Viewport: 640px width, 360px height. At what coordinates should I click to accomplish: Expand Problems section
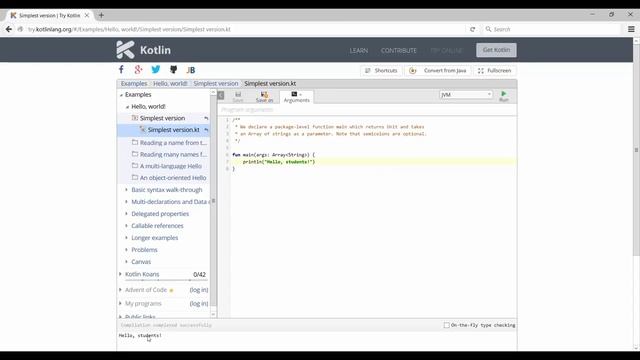tap(126, 249)
